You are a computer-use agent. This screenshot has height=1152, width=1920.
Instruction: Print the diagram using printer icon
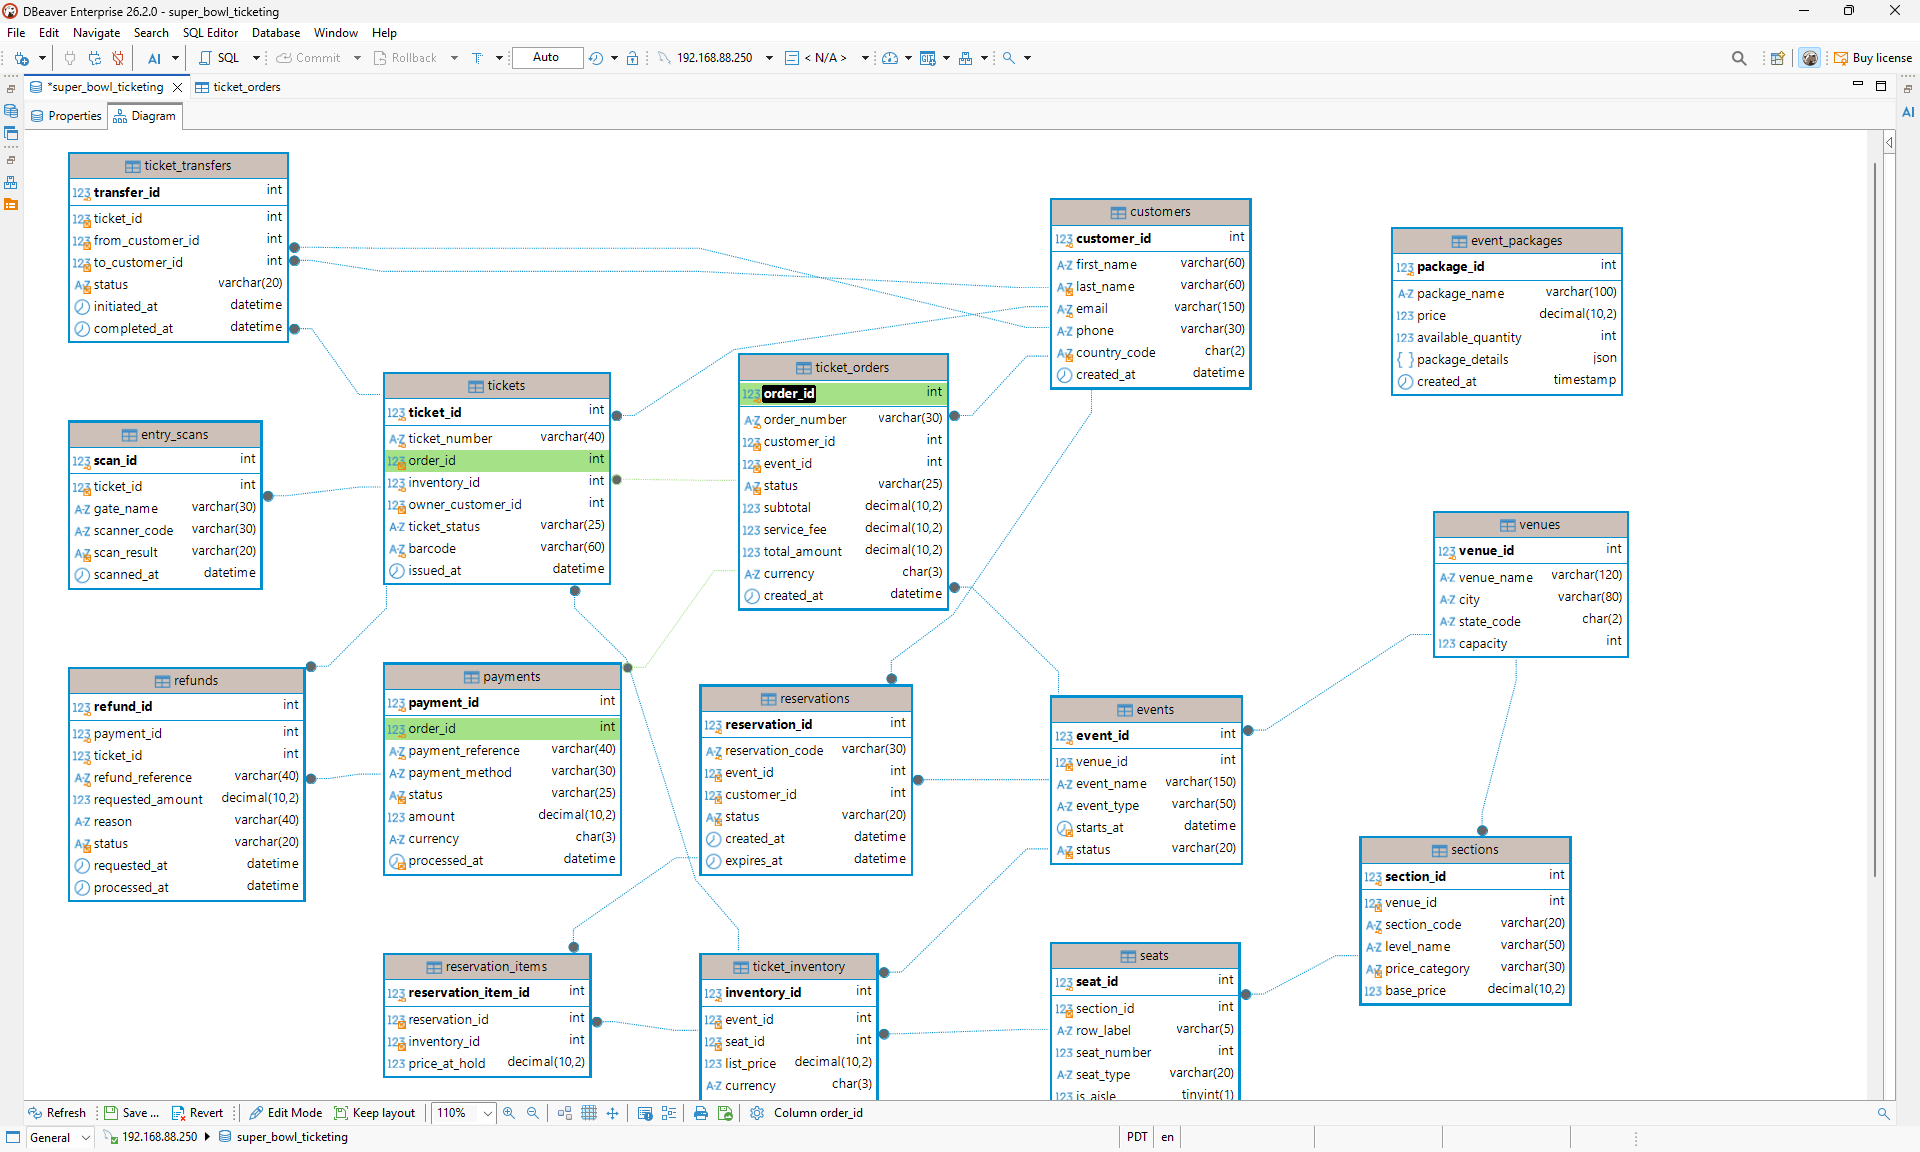pyautogui.click(x=701, y=1113)
